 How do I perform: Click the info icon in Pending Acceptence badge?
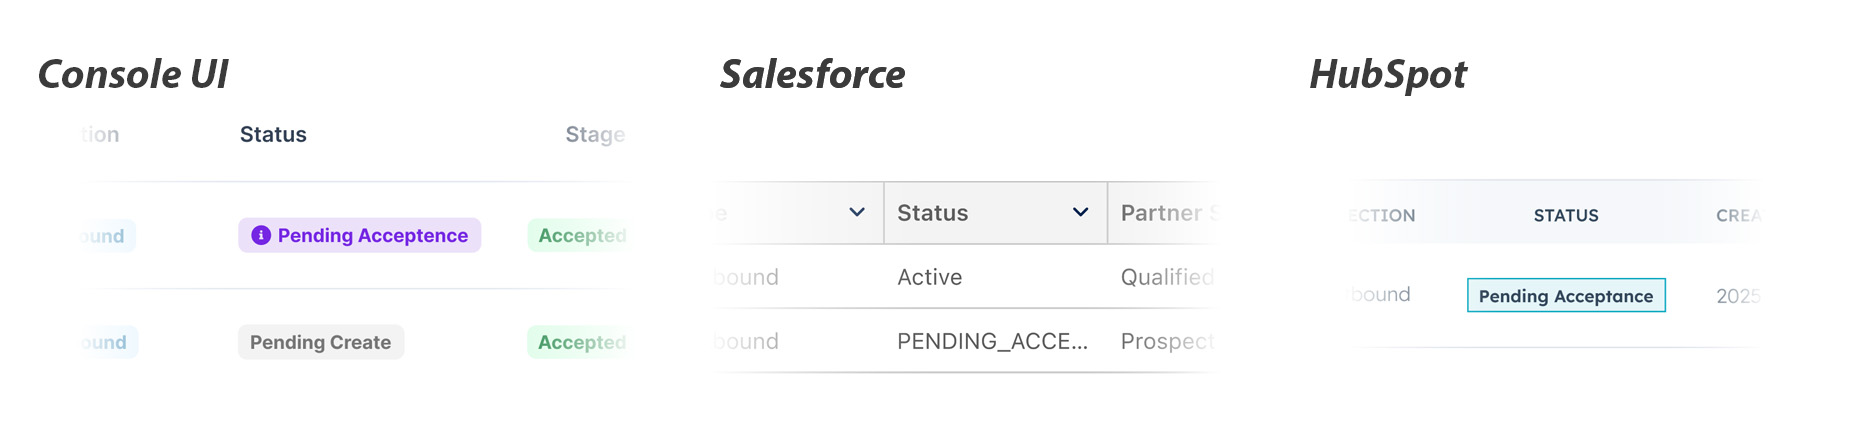pyautogui.click(x=261, y=235)
